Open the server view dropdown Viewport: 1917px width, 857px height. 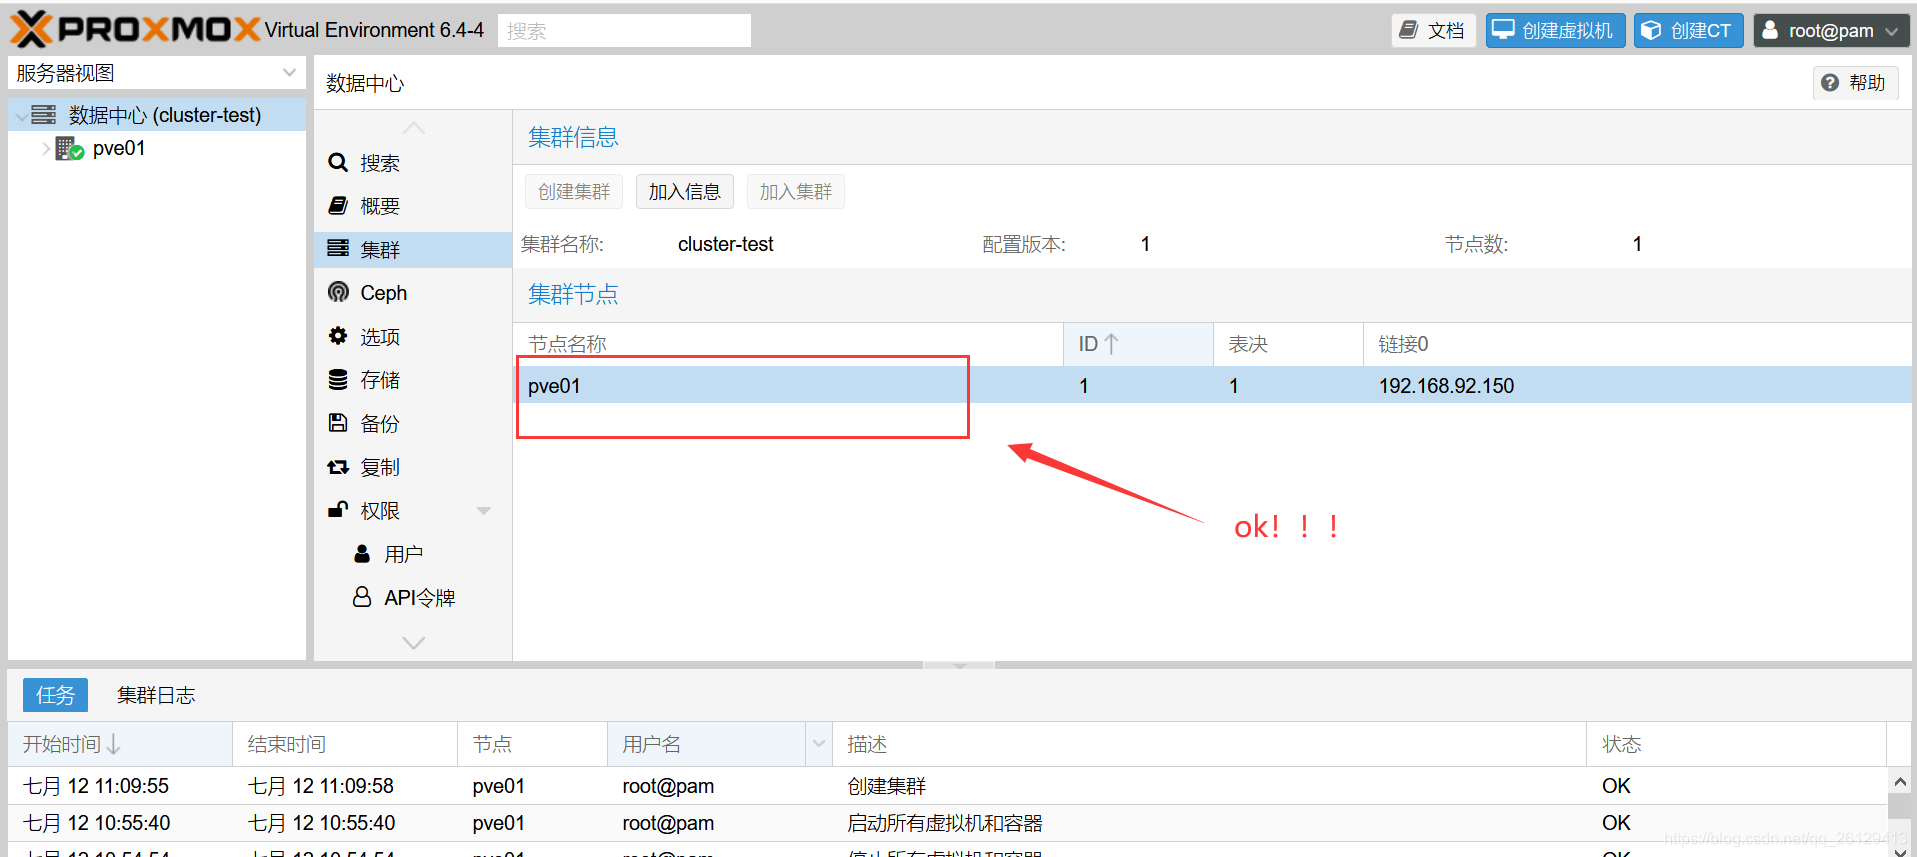[289, 72]
